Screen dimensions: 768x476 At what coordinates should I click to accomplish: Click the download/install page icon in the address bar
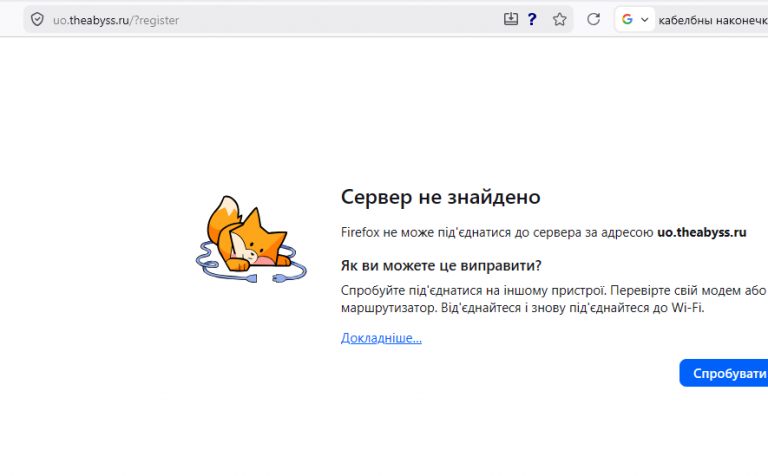[x=510, y=19]
